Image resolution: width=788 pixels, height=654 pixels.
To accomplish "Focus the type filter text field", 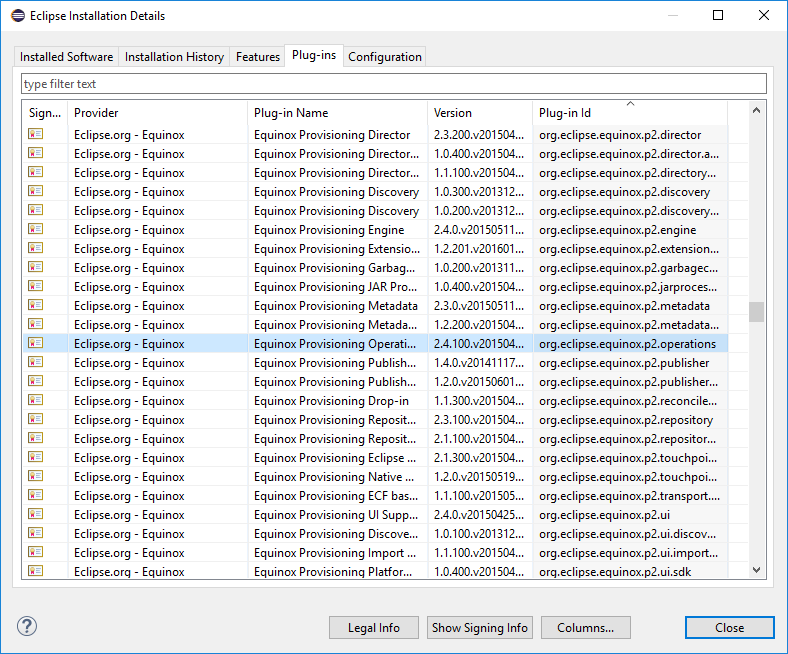I will [x=393, y=84].
